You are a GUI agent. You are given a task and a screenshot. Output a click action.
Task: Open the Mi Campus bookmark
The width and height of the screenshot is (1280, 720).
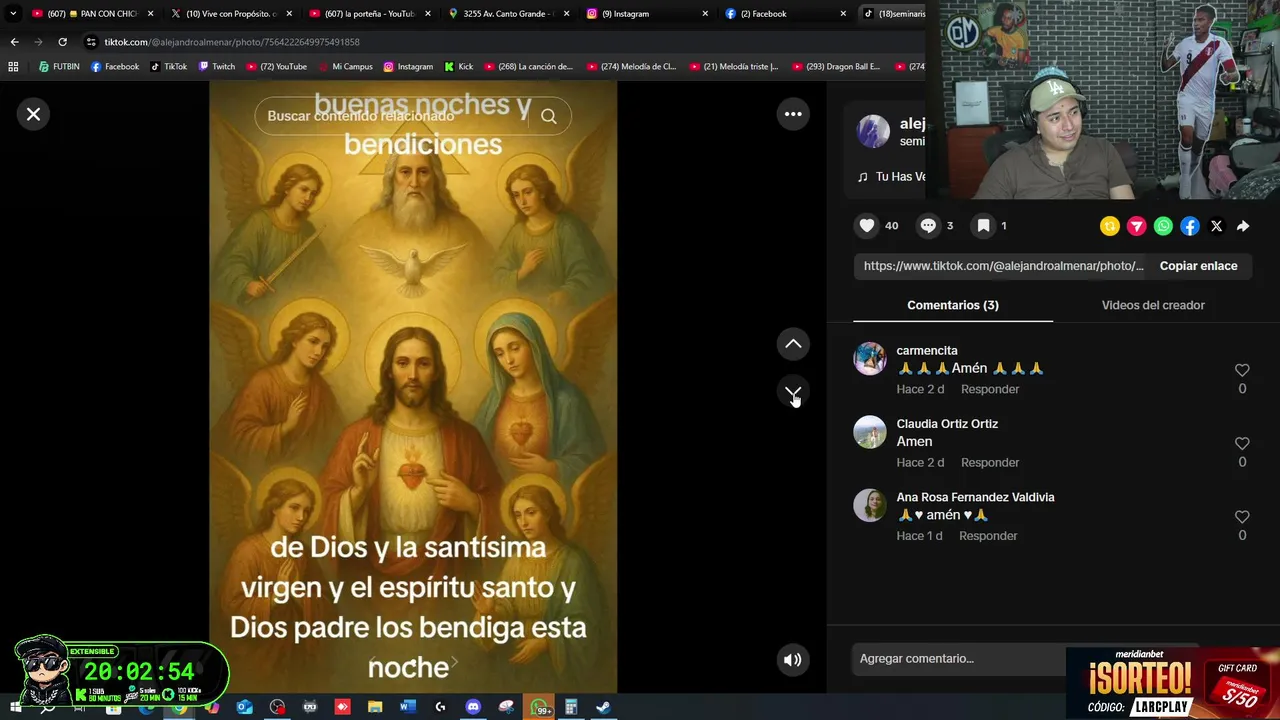345,67
